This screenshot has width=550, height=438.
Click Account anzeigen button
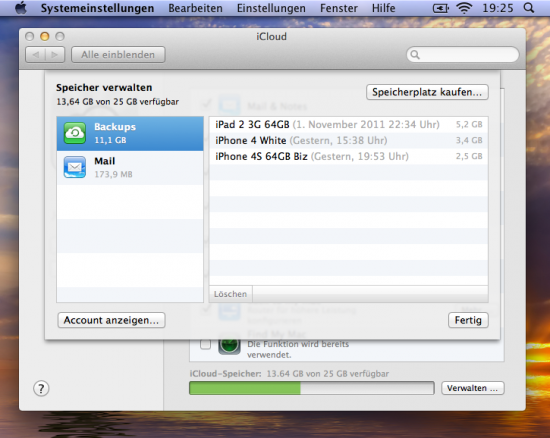tap(111, 320)
